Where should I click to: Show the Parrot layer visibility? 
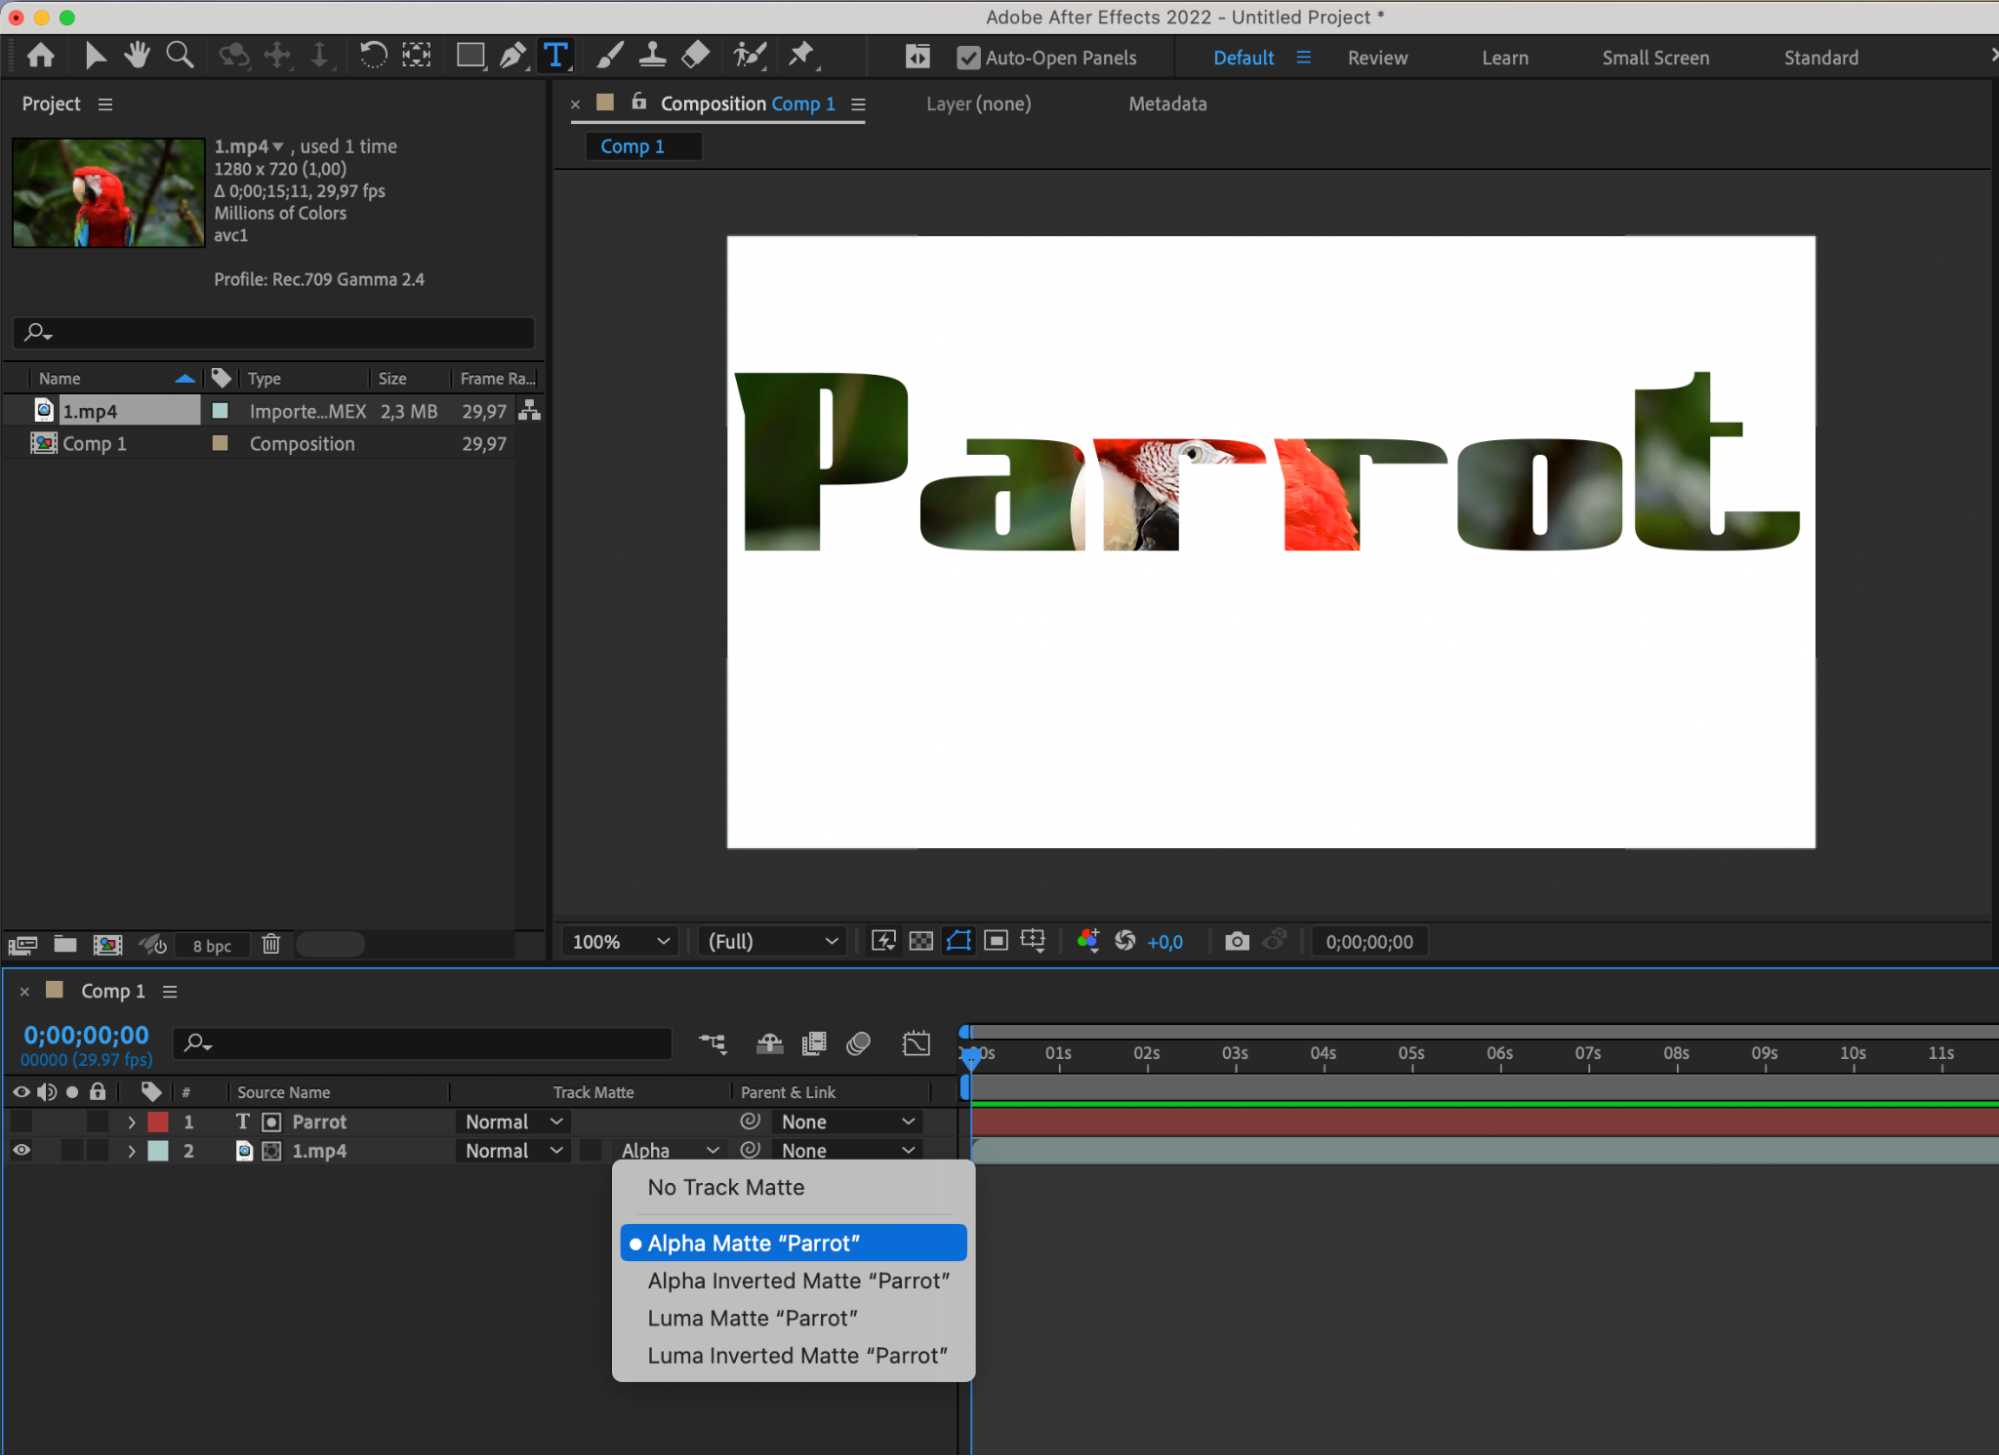[21, 1122]
